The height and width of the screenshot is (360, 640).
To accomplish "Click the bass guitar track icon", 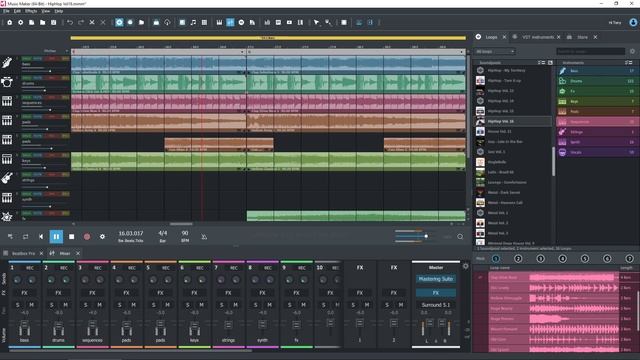I will [7, 63].
